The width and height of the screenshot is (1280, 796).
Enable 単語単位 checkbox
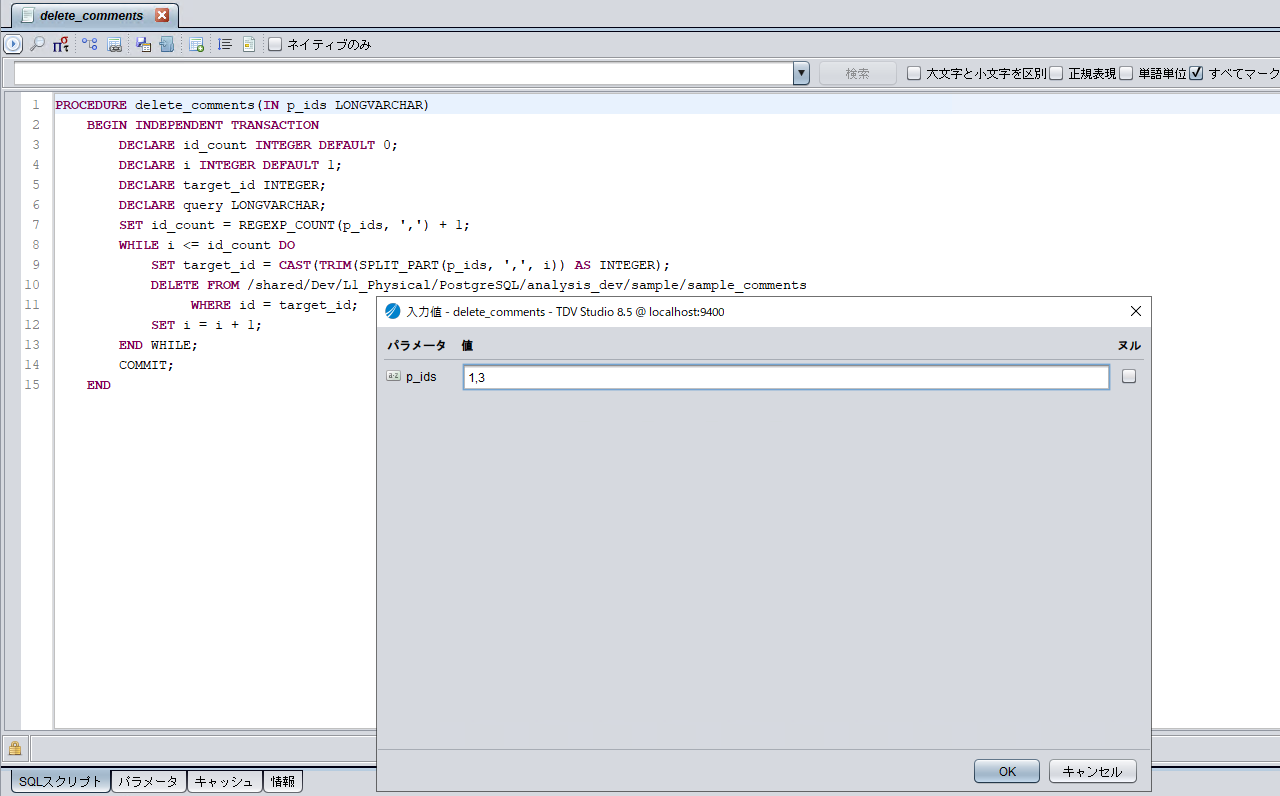click(1126, 73)
